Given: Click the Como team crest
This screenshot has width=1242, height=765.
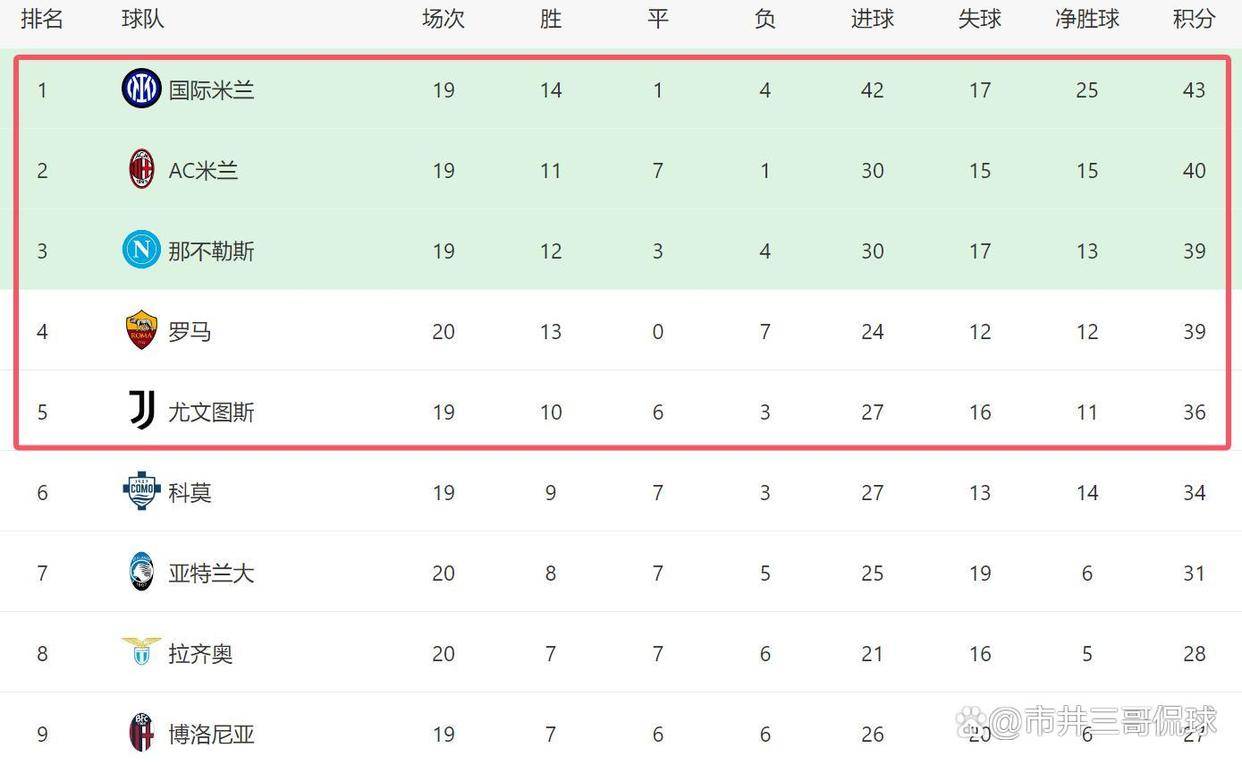Looking at the screenshot, I should pyautogui.click(x=141, y=492).
